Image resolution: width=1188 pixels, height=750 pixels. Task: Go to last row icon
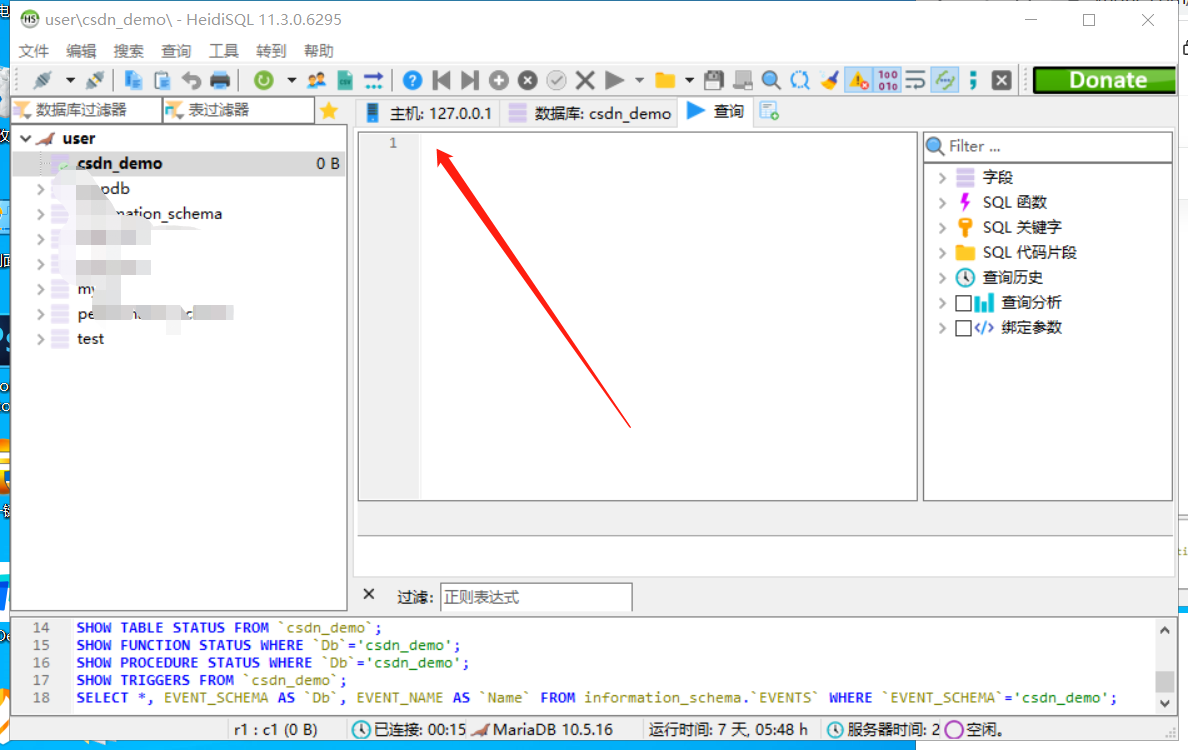470,80
